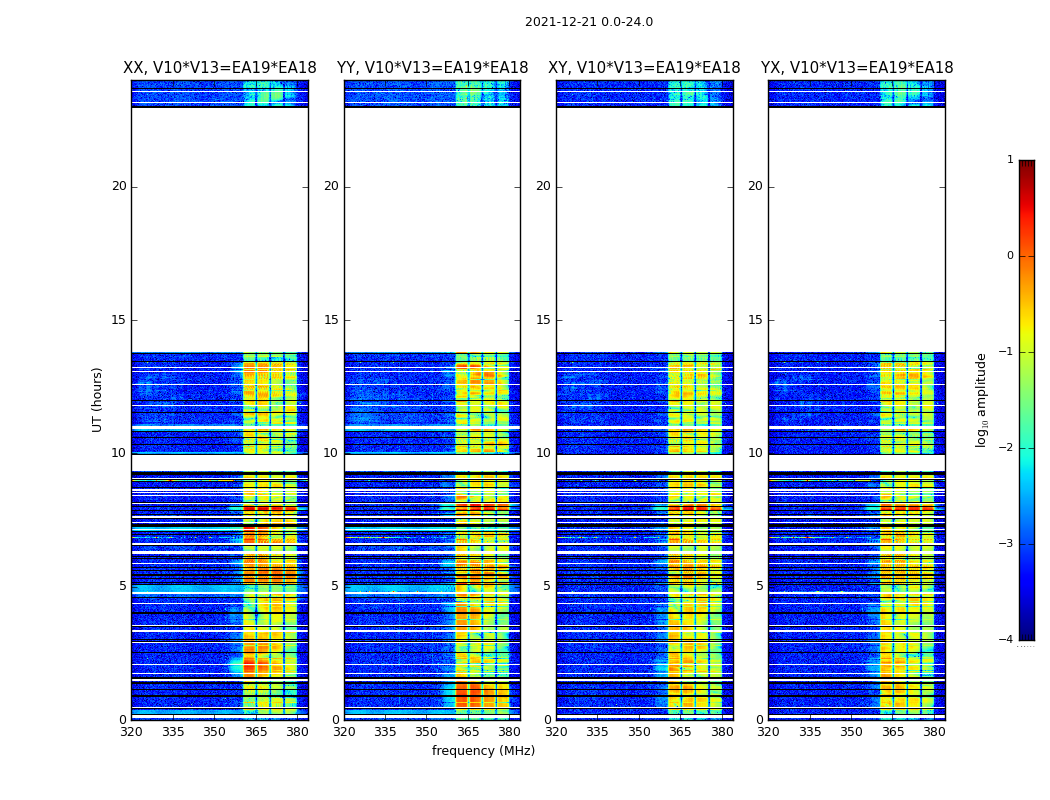
Task: Click the date title 2021-12-21 0.0-24.0
Action: 588,22
